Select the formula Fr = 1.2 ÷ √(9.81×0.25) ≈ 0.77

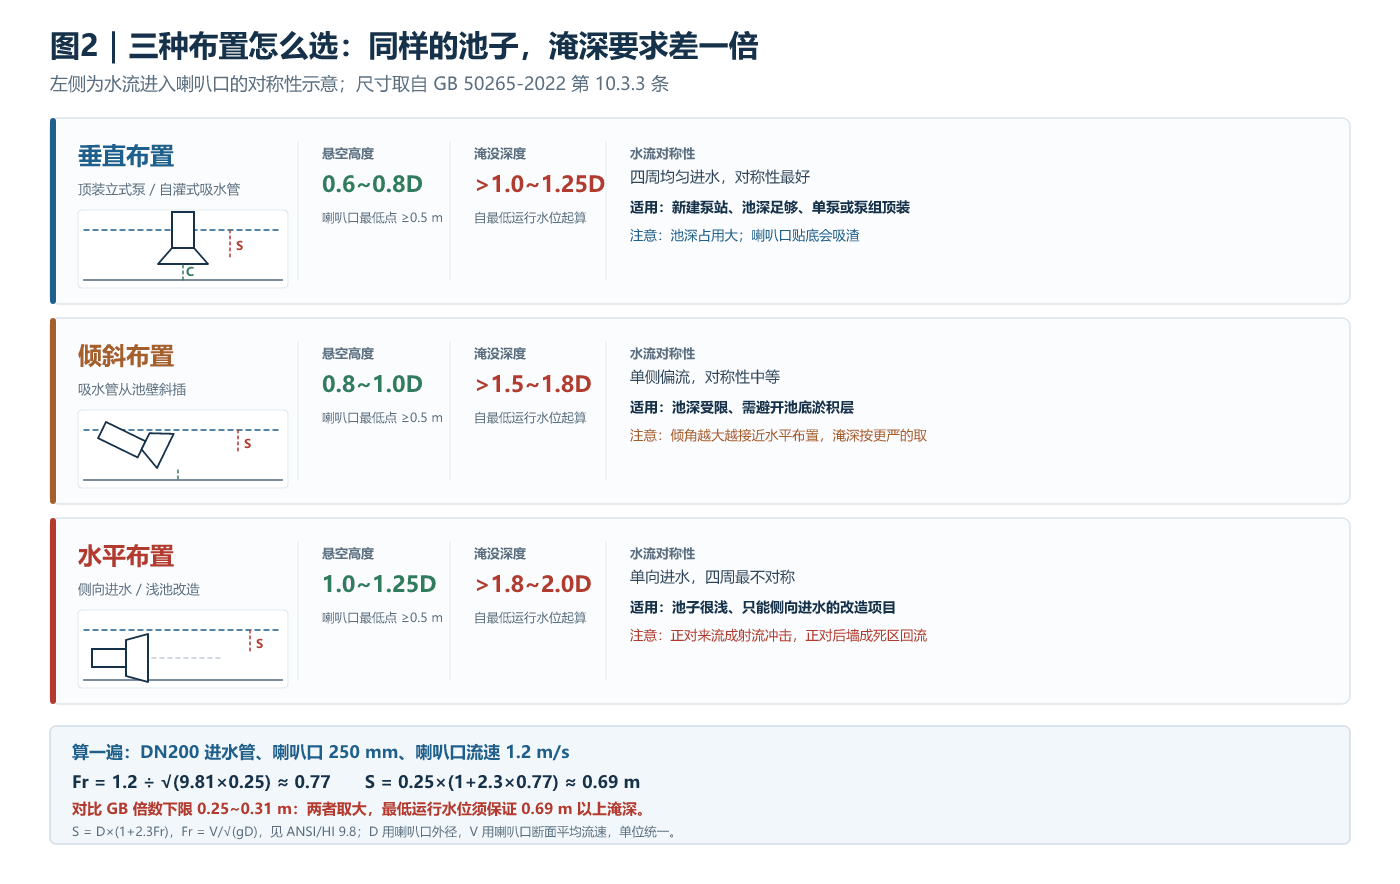coord(201,782)
